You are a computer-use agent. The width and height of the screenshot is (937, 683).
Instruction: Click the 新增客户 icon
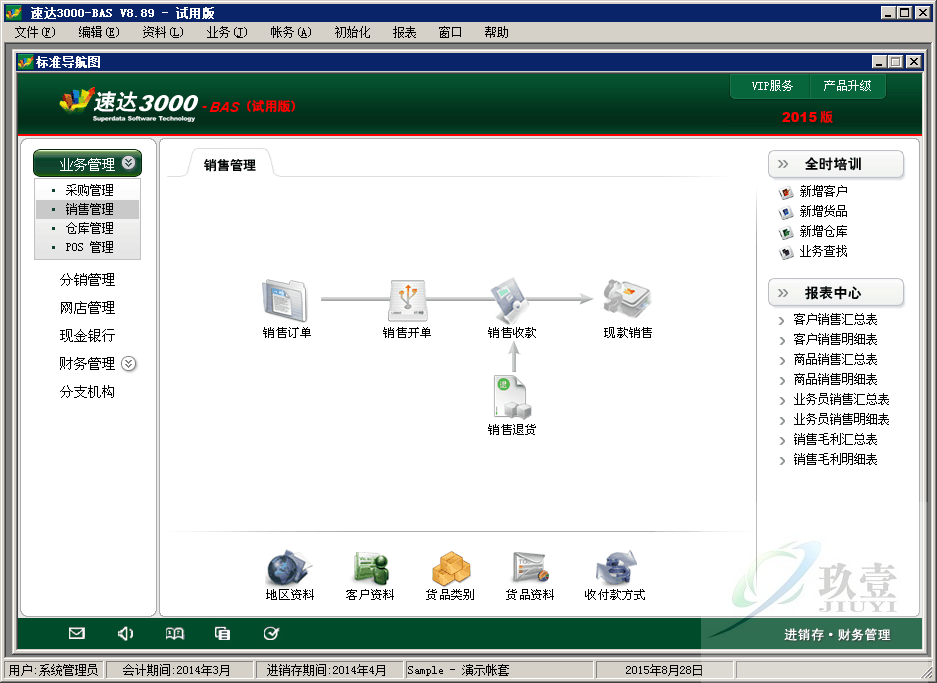[786, 192]
